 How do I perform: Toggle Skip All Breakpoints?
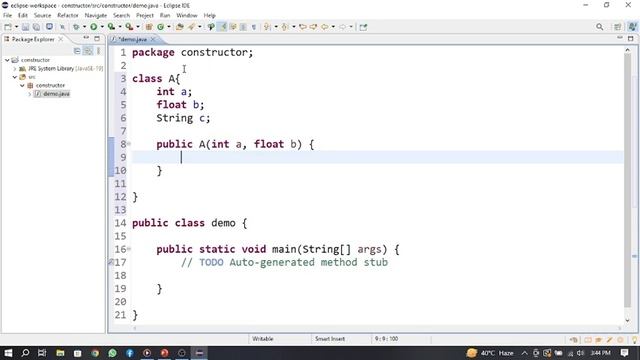click(x=62, y=27)
